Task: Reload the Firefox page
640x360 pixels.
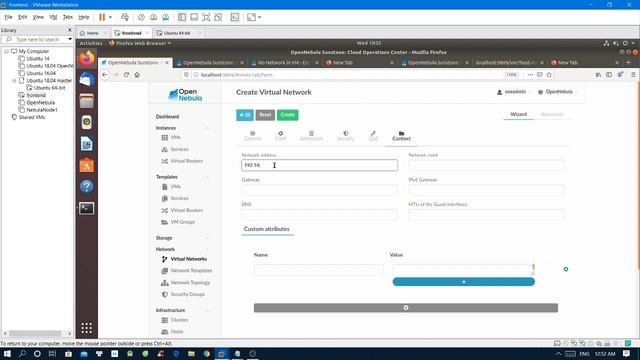Action: coord(127,75)
